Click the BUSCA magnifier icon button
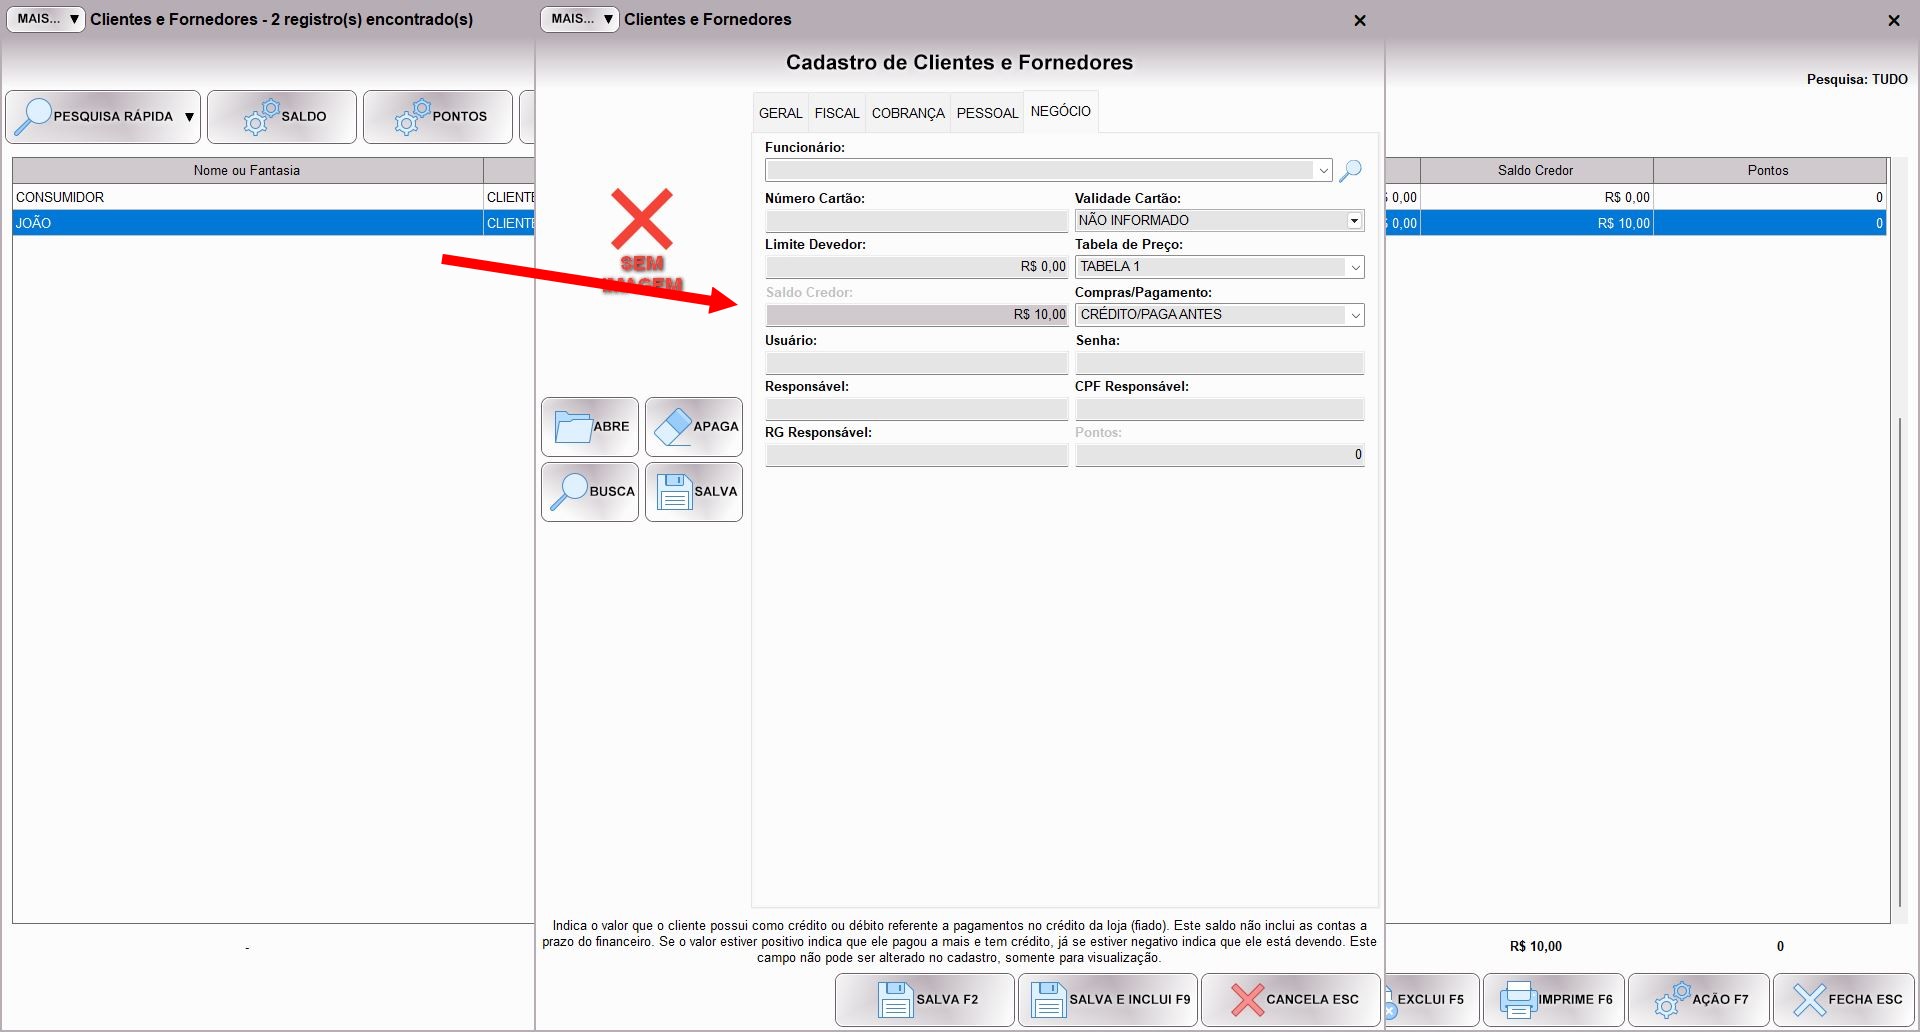The width and height of the screenshot is (1920, 1032). 590,492
